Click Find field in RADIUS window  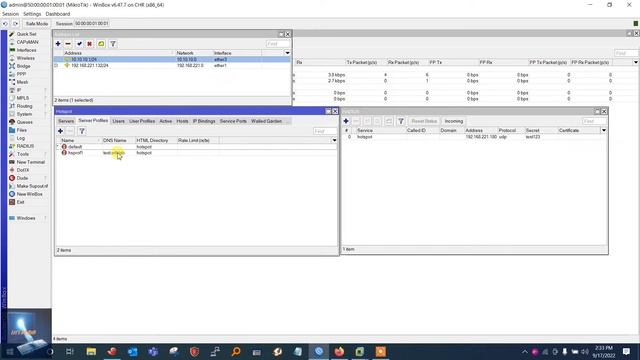tap(595, 121)
